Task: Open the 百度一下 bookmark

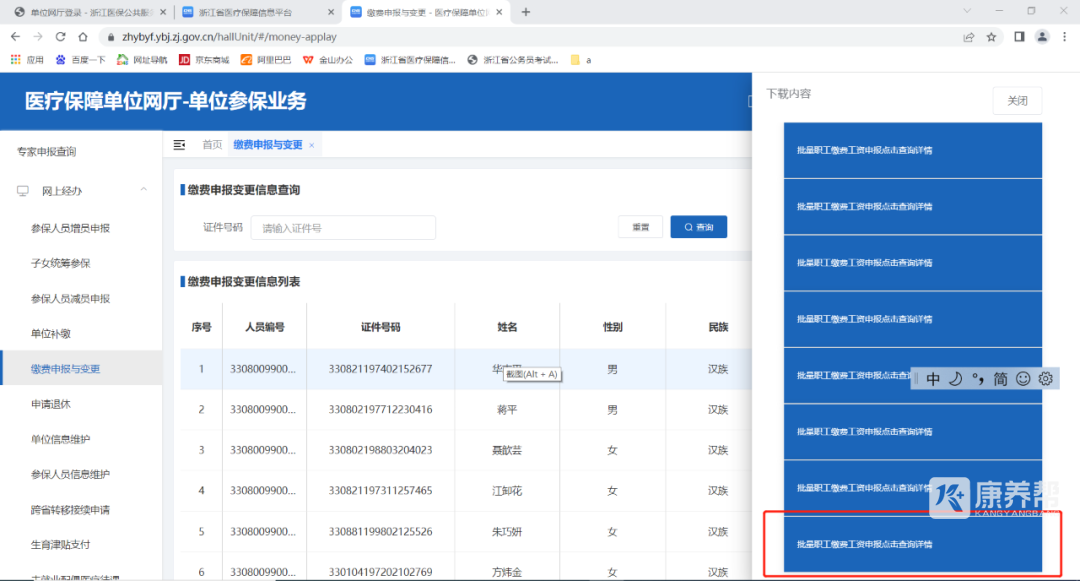Action: pos(81,60)
